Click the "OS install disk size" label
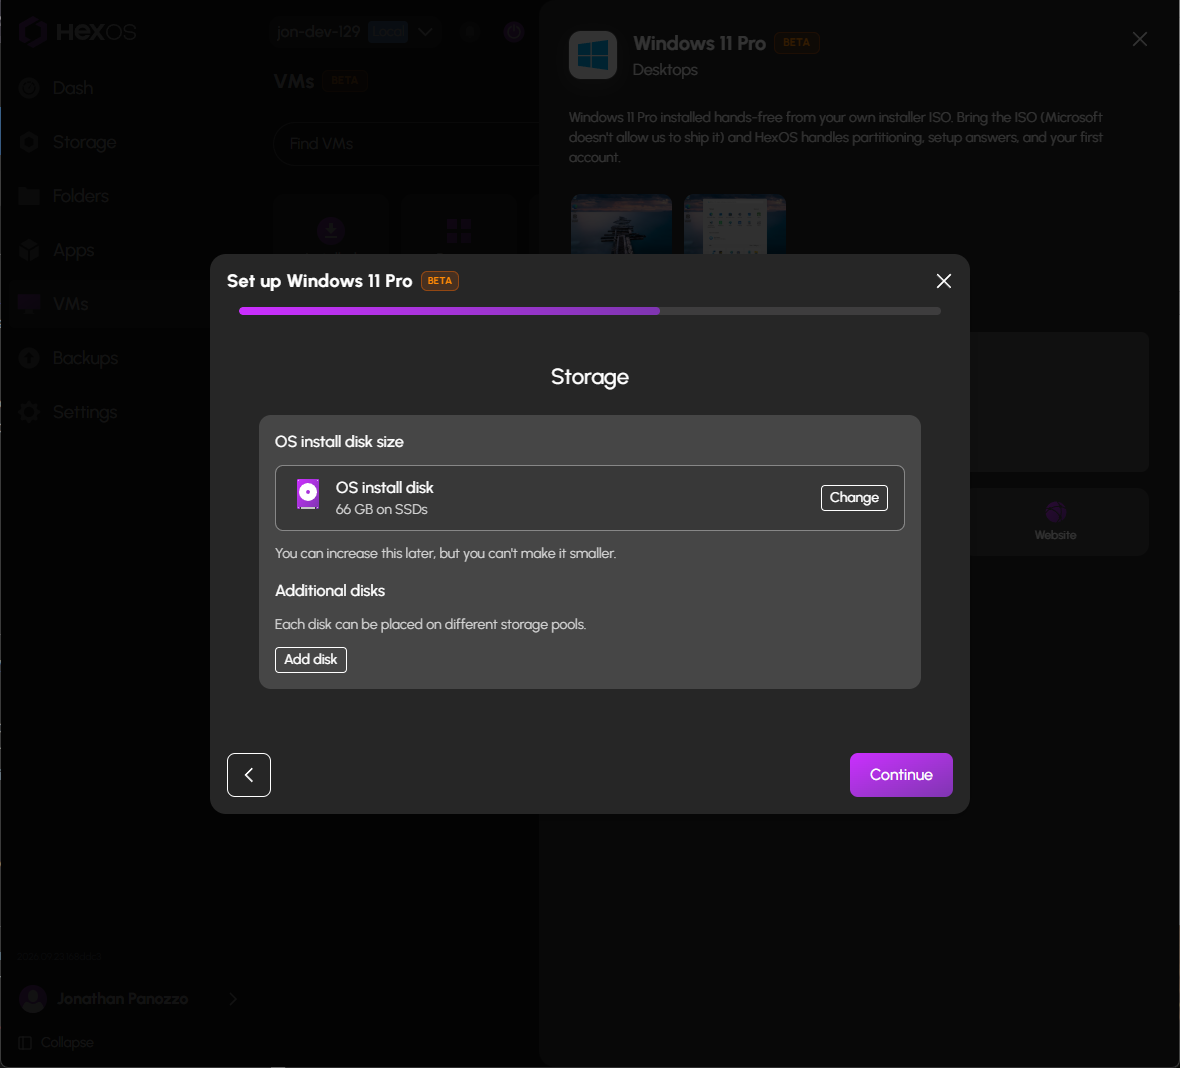The image size is (1180, 1068). 339,442
